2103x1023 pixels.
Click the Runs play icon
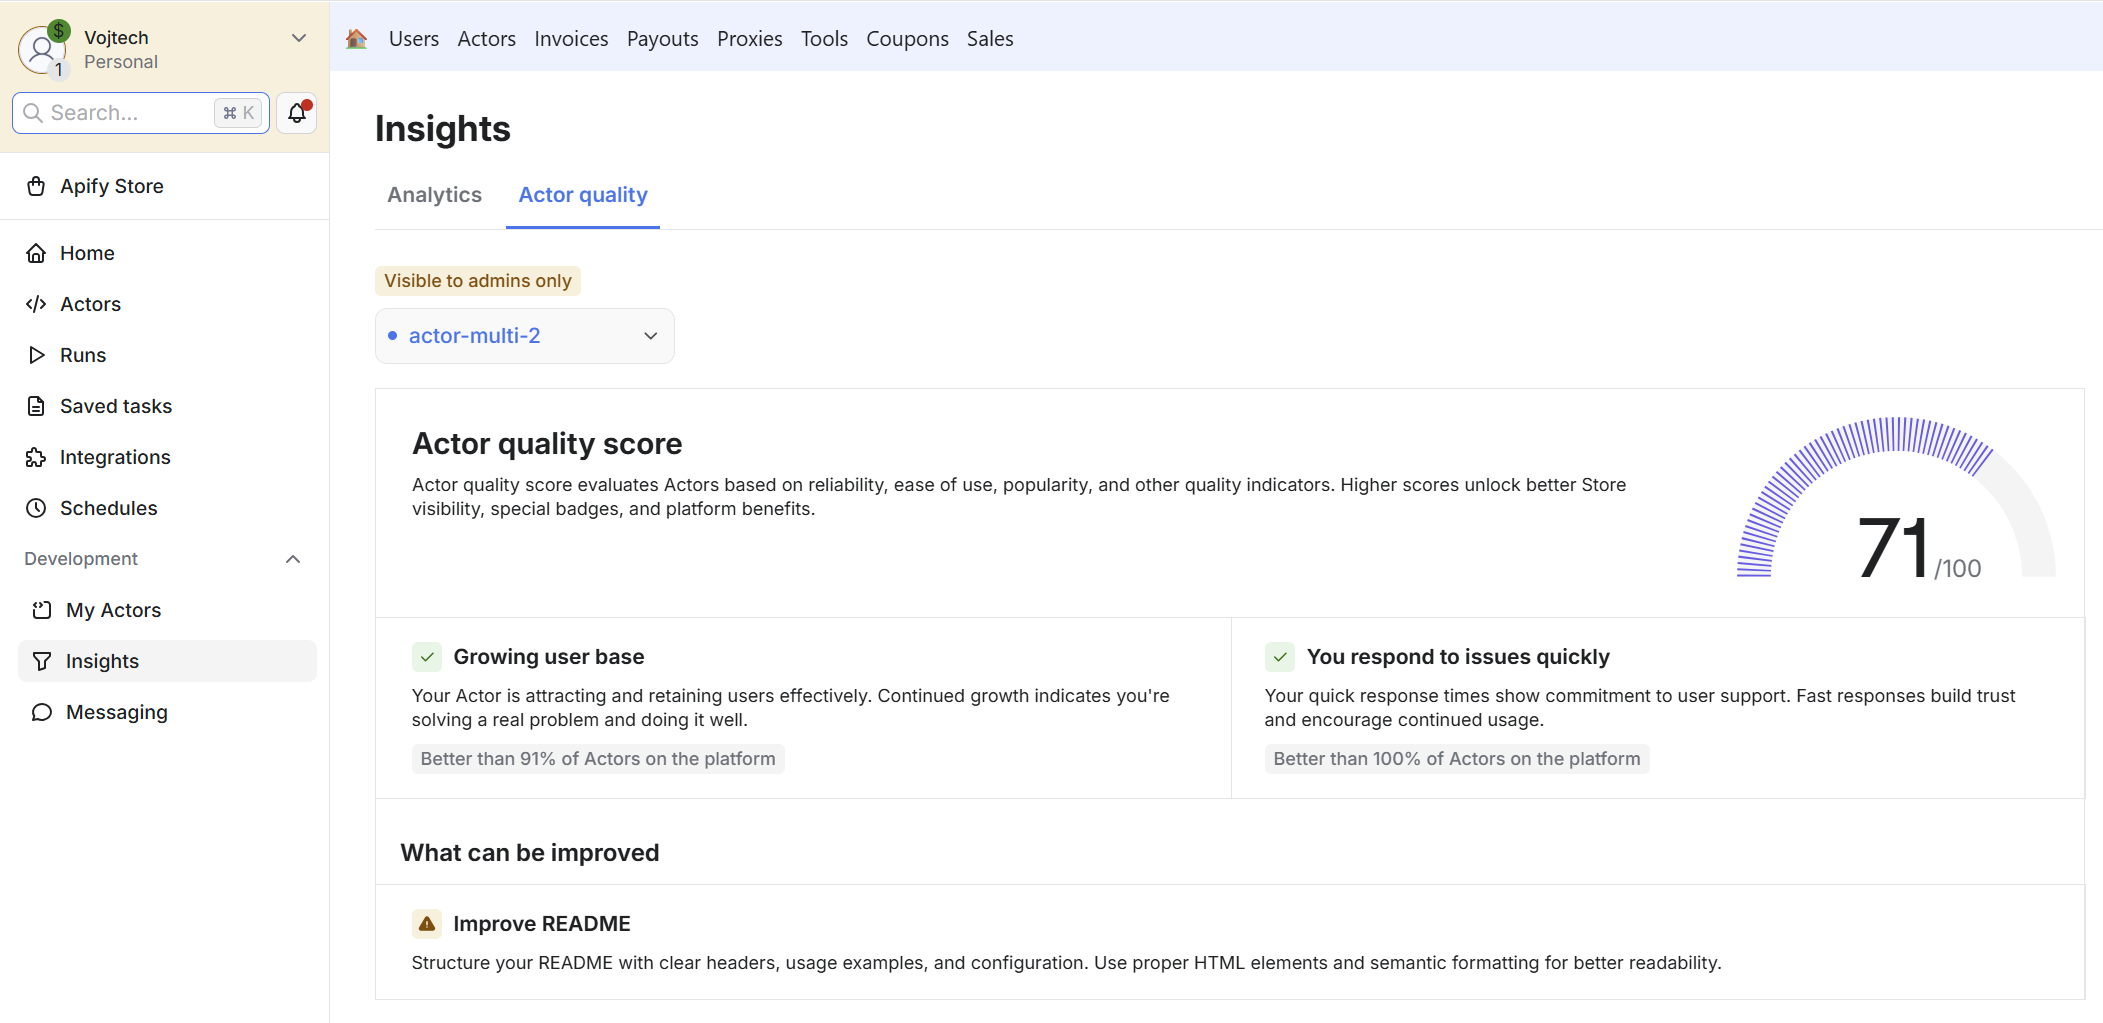pos(36,355)
